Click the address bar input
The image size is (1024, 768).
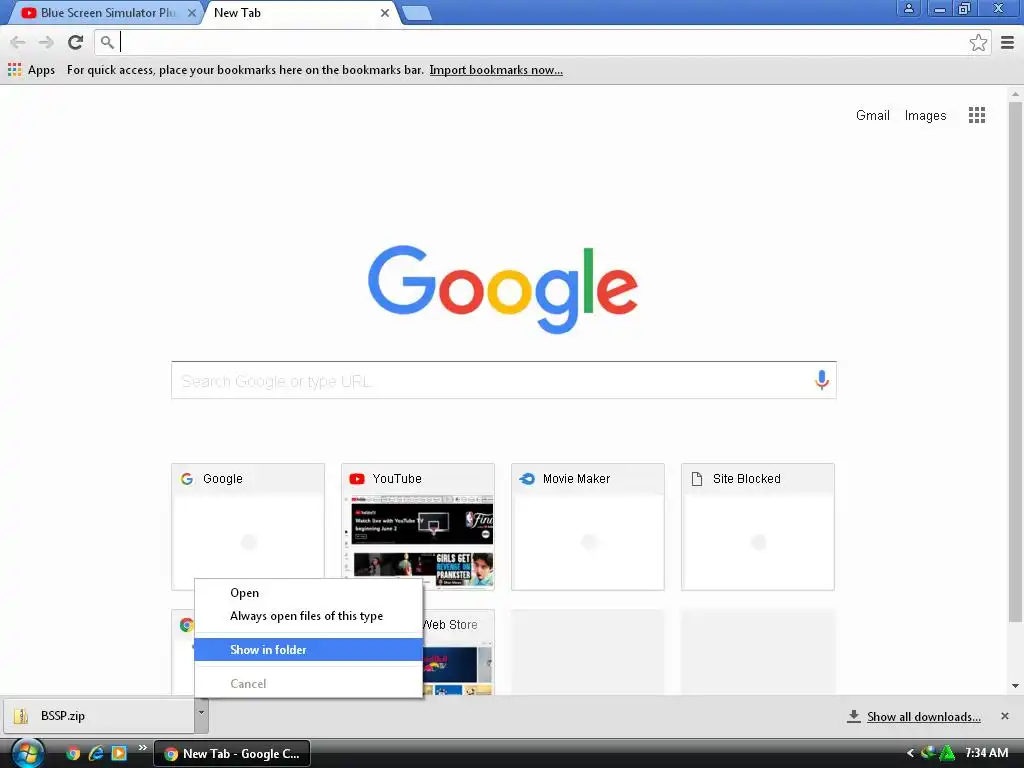coord(542,42)
